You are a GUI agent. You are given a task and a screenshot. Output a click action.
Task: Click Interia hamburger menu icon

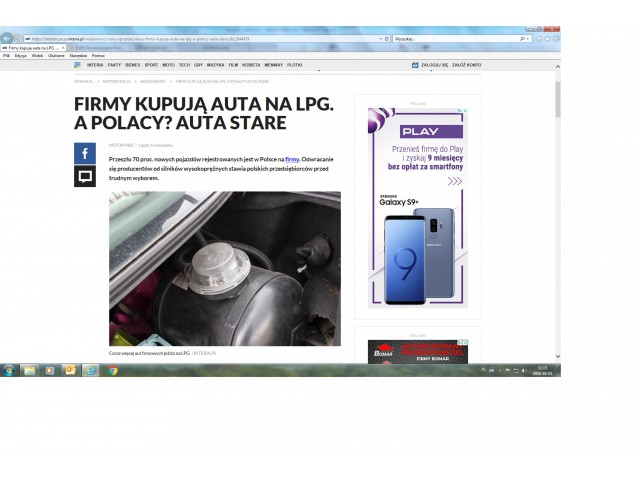78,65
